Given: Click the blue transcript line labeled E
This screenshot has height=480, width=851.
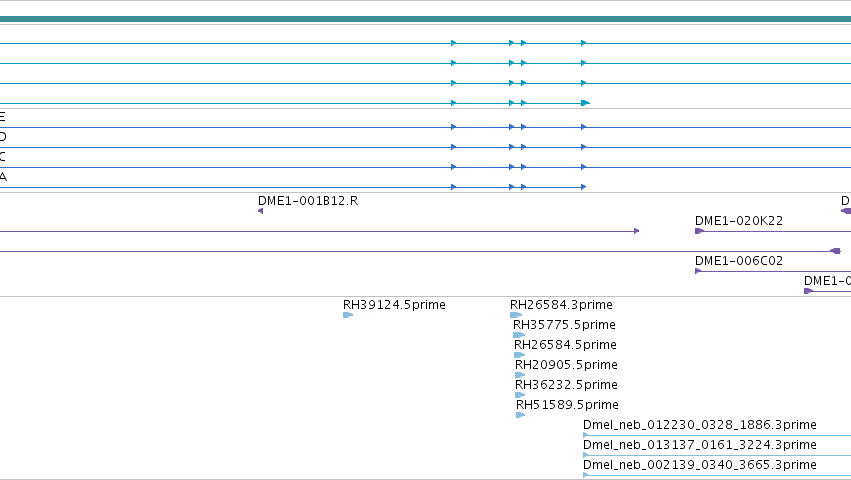Looking at the screenshot, I should [426, 128].
